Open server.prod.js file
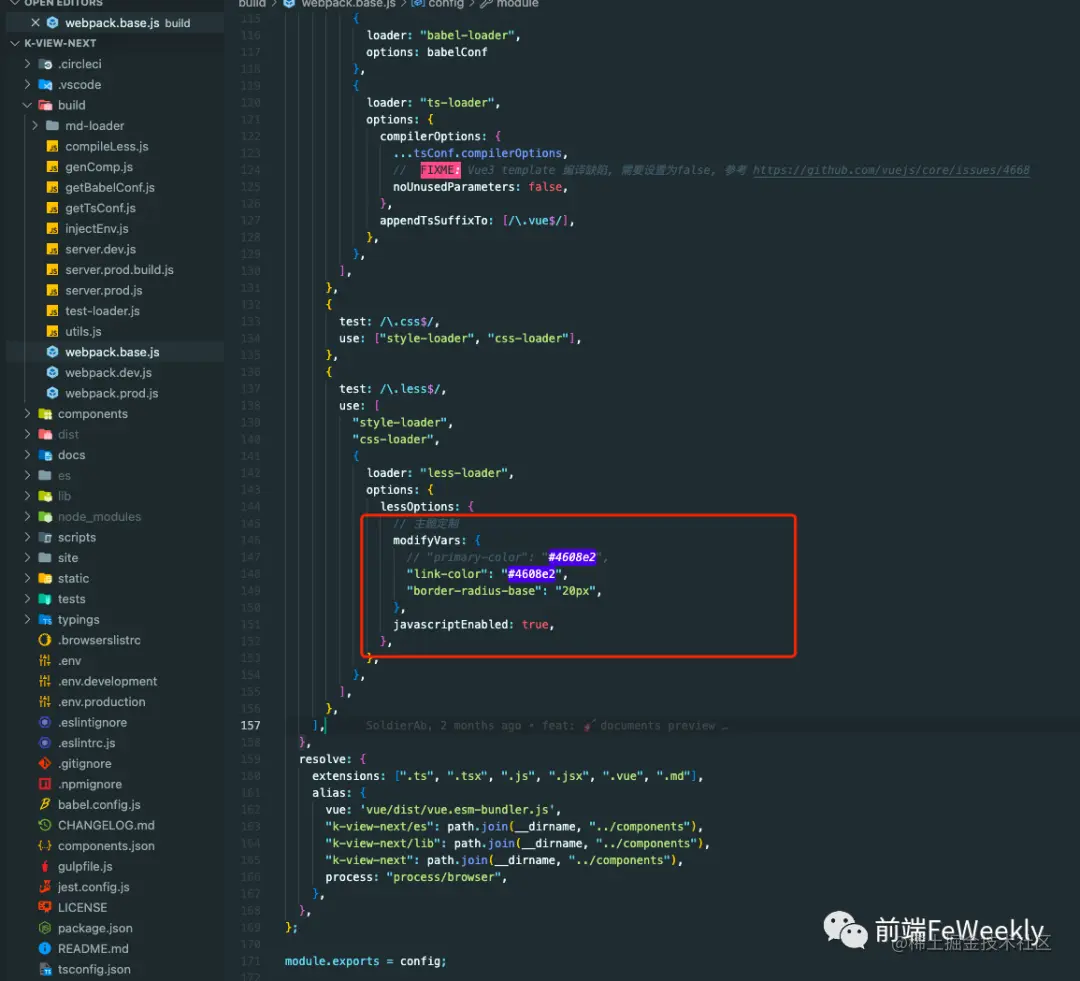The image size is (1080, 981). click(104, 291)
